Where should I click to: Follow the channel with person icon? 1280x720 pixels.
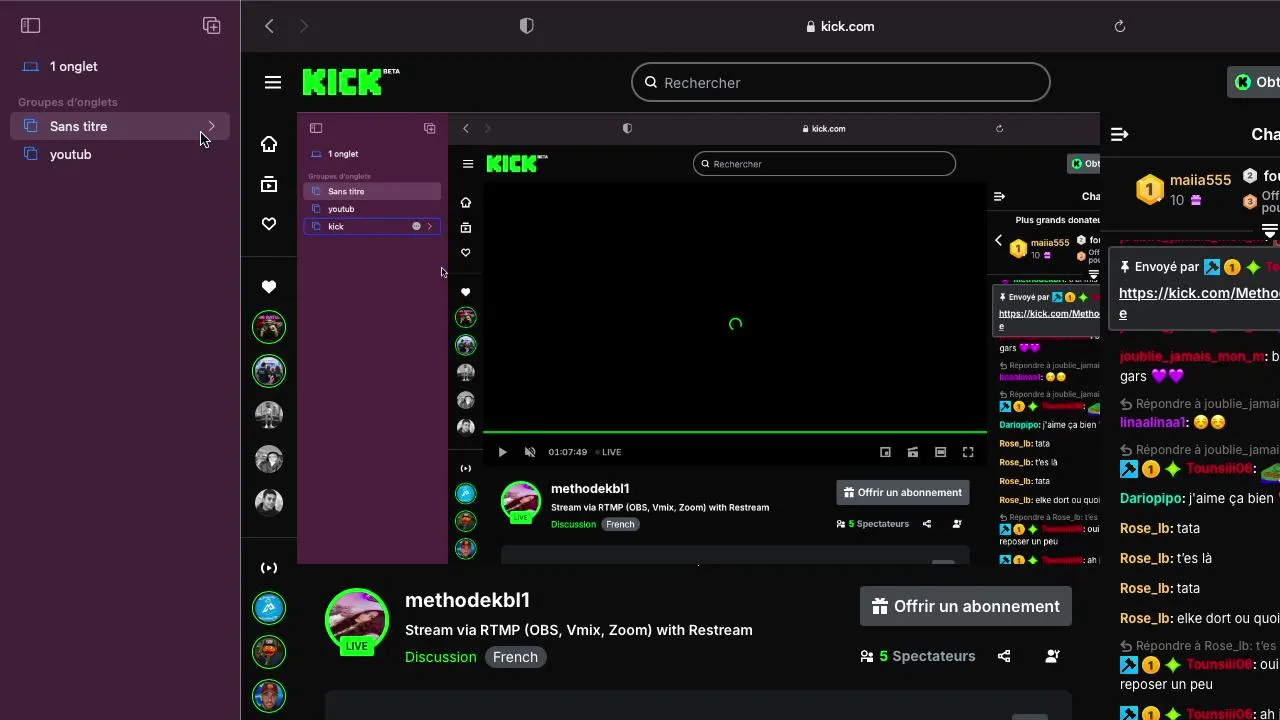[x=1052, y=656]
